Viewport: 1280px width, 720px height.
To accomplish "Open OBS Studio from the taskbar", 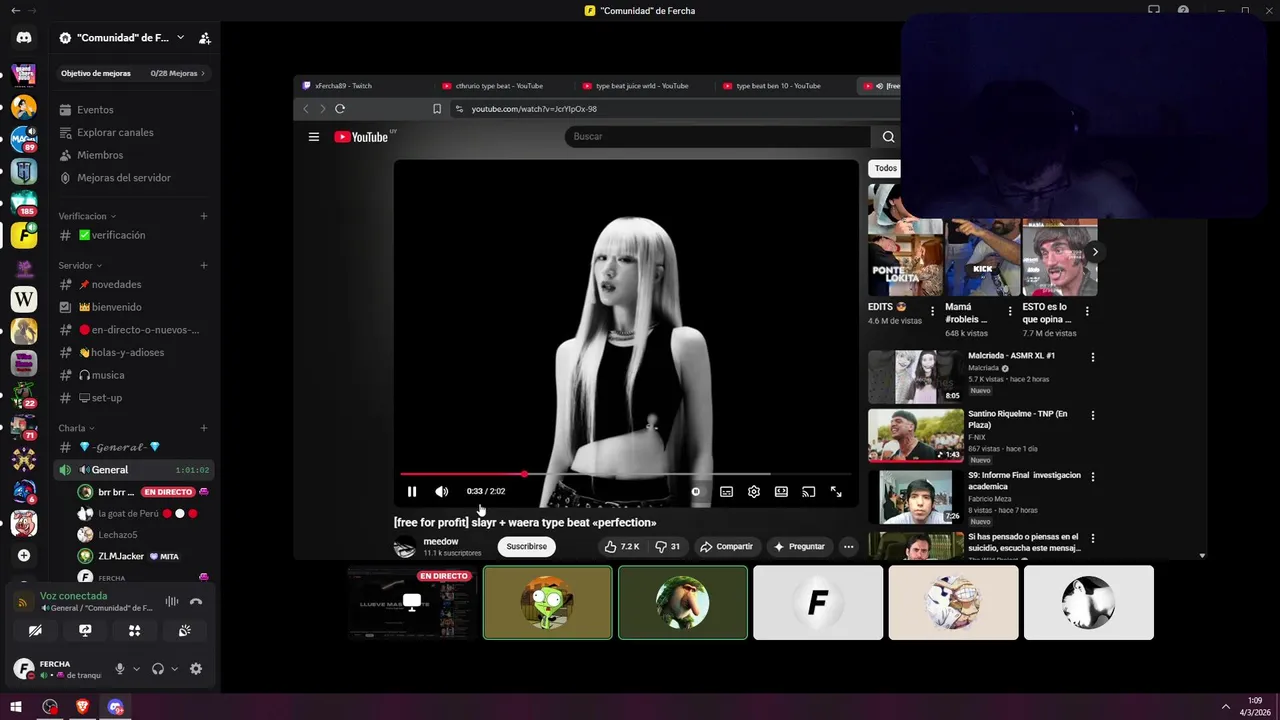I will pyautogui.click(x=50, y=707).
